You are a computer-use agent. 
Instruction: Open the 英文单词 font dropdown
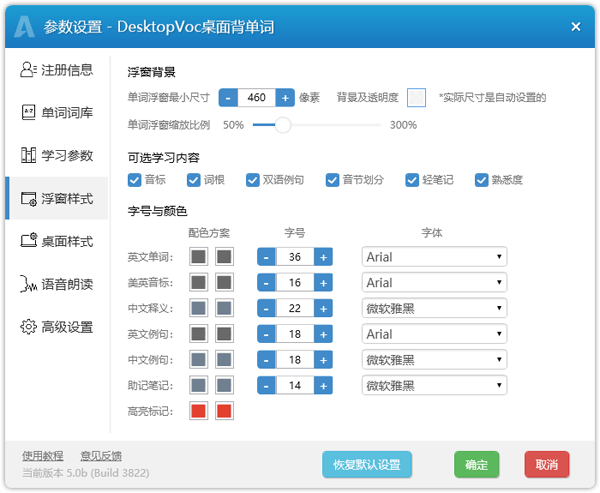(434, 257)
